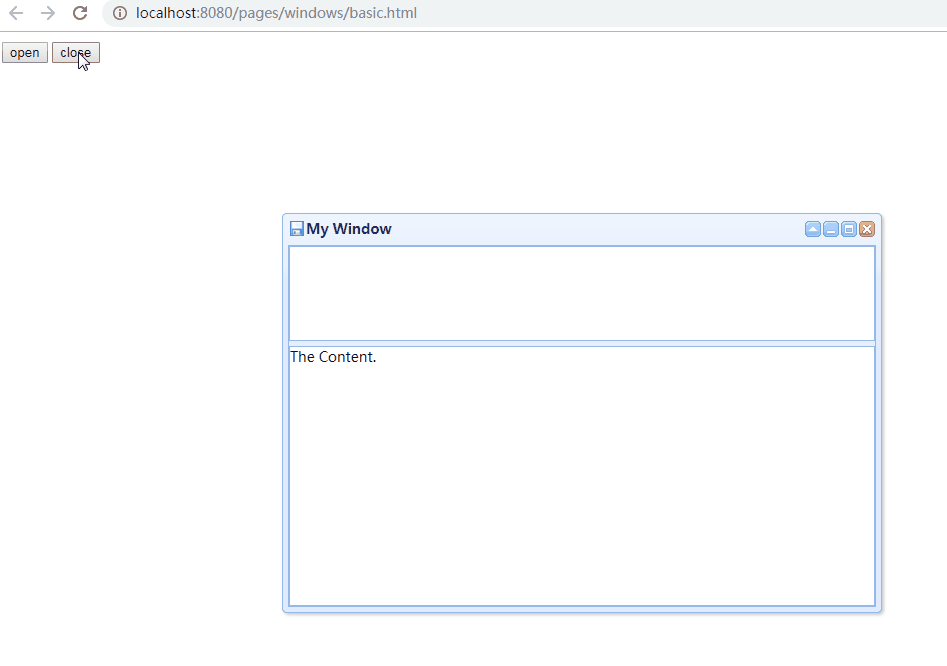Click the browser forward arrow
The image size is (947, 666).
[47, 14]
